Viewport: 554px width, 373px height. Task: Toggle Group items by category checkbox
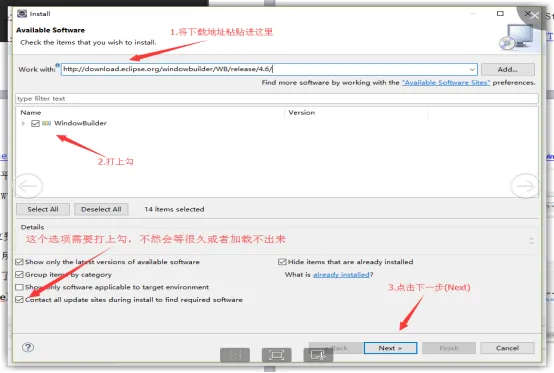(x=20, y=274)
